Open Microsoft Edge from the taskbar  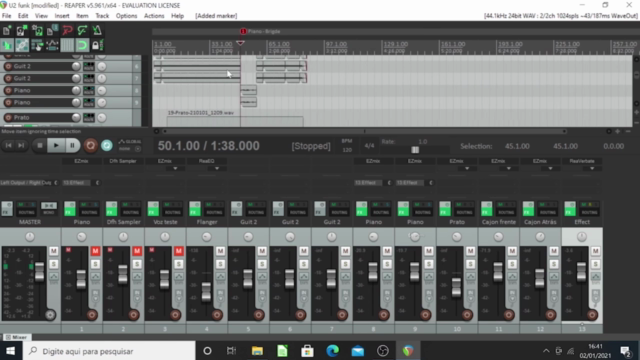tap(333, 351)
